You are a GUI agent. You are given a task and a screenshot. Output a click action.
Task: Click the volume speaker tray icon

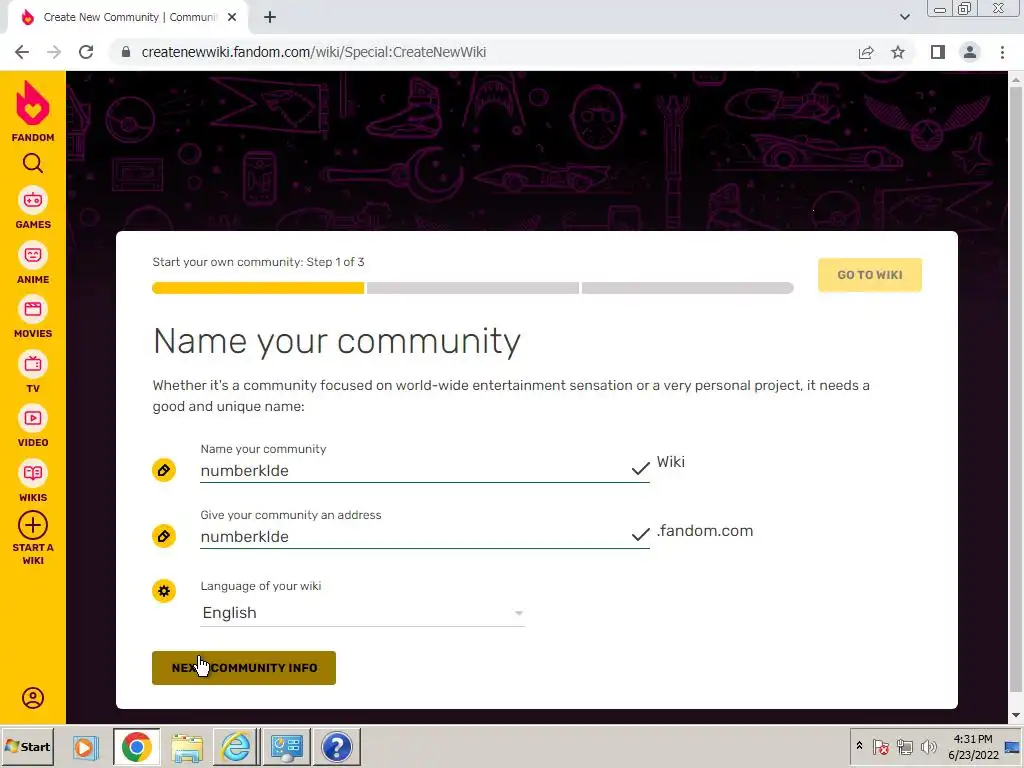pos(928,746)
